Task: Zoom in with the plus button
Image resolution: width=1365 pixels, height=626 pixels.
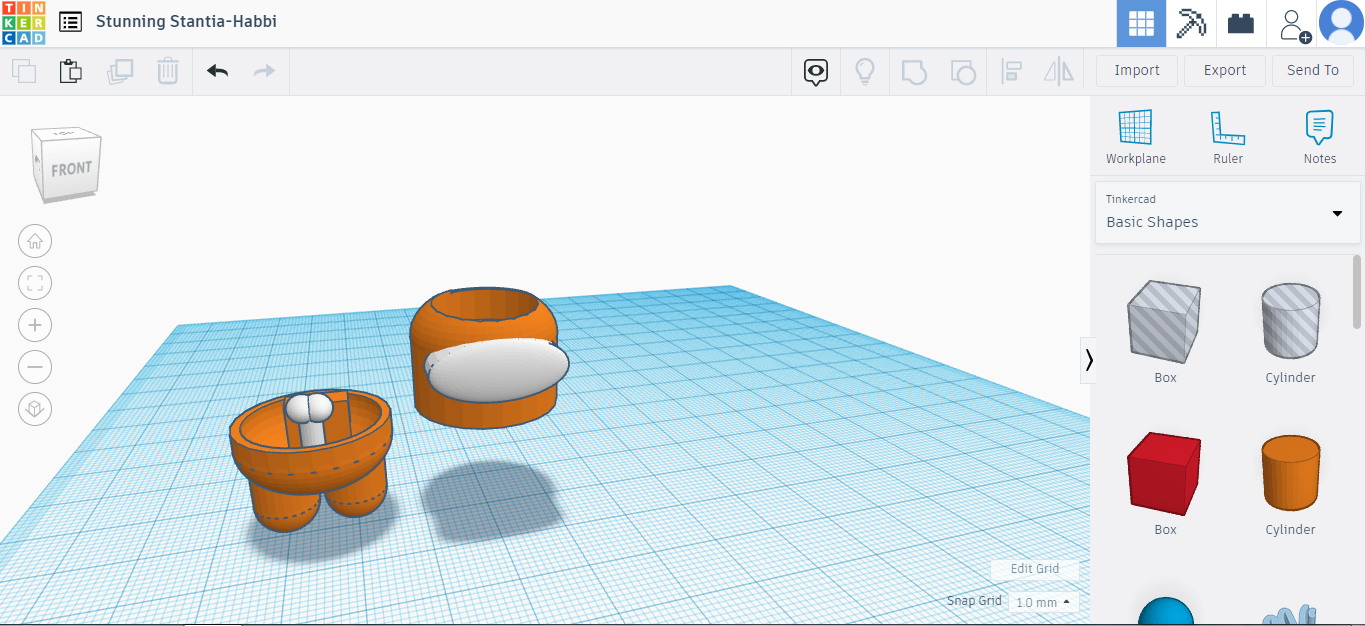Action: [x=35, y=325]
